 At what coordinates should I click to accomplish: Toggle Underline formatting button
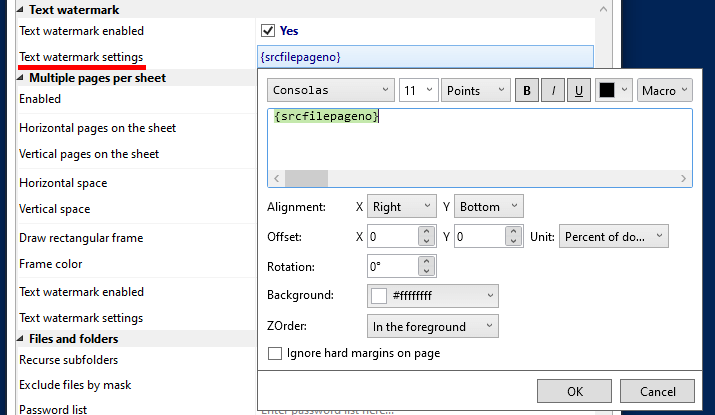(x=579, y=90)
